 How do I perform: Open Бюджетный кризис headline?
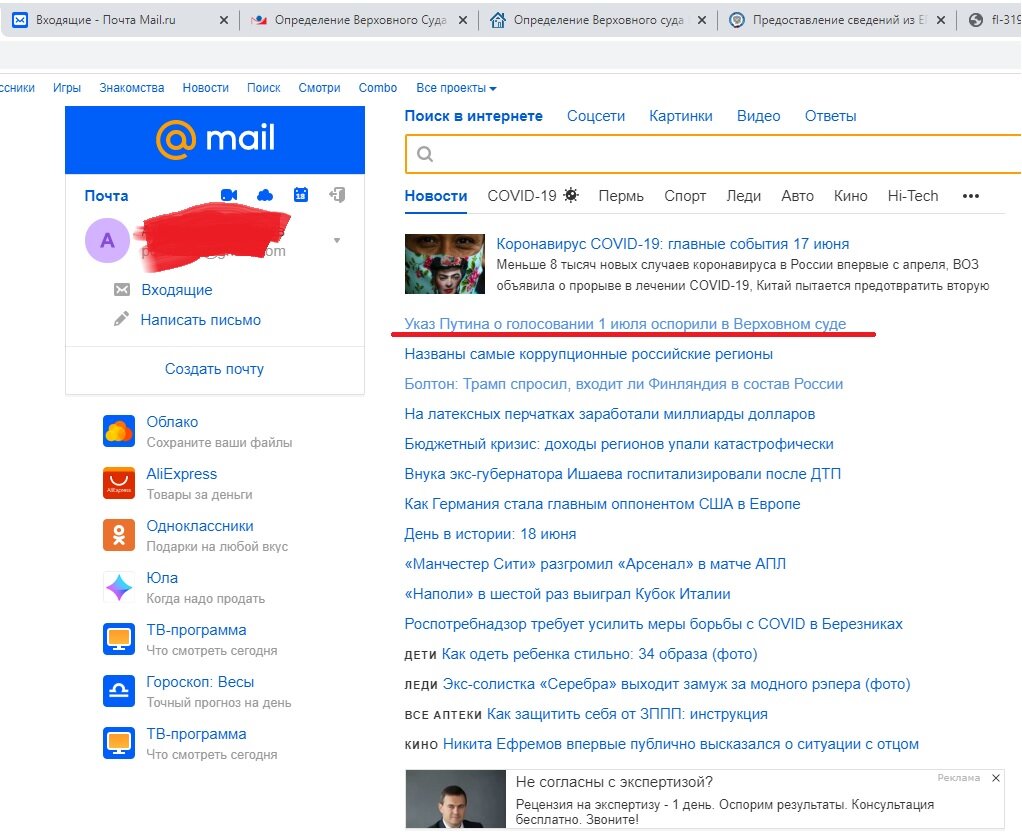tap(619, 444)
